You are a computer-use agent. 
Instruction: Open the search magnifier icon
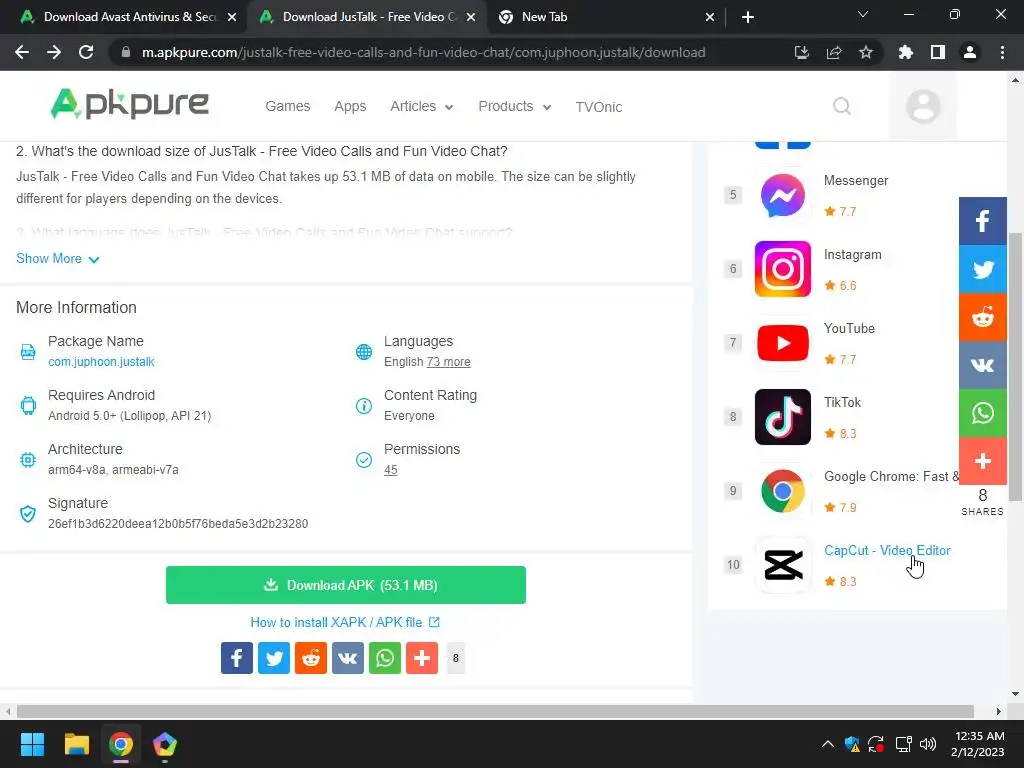point(842,106)
